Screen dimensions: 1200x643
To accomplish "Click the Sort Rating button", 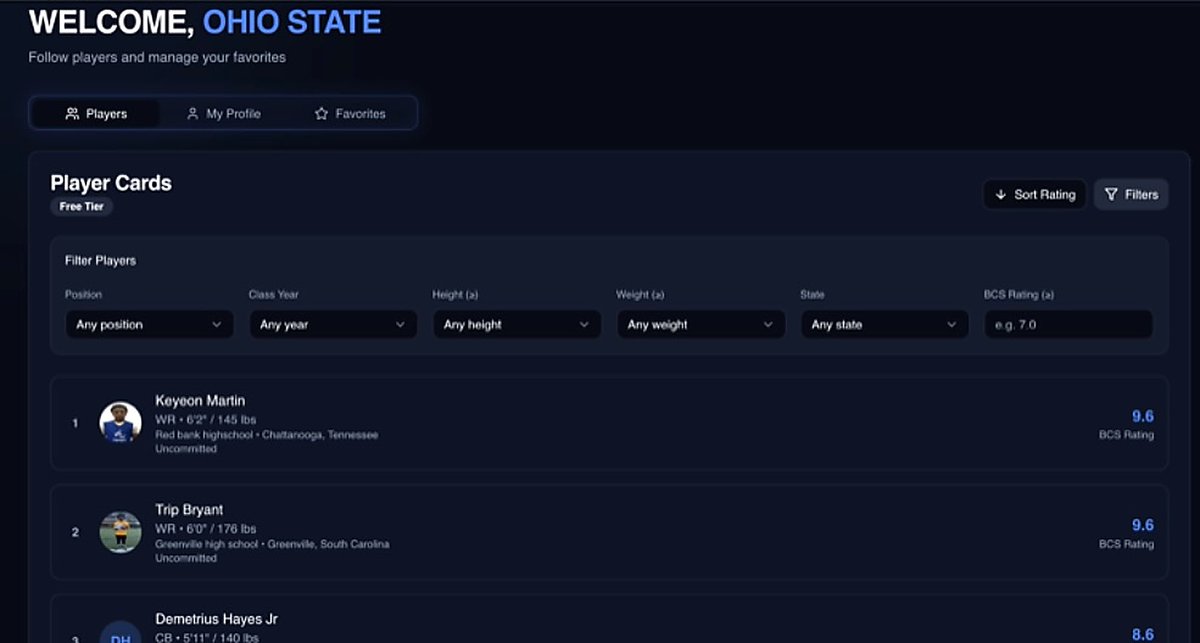I will click(1034, 194).
